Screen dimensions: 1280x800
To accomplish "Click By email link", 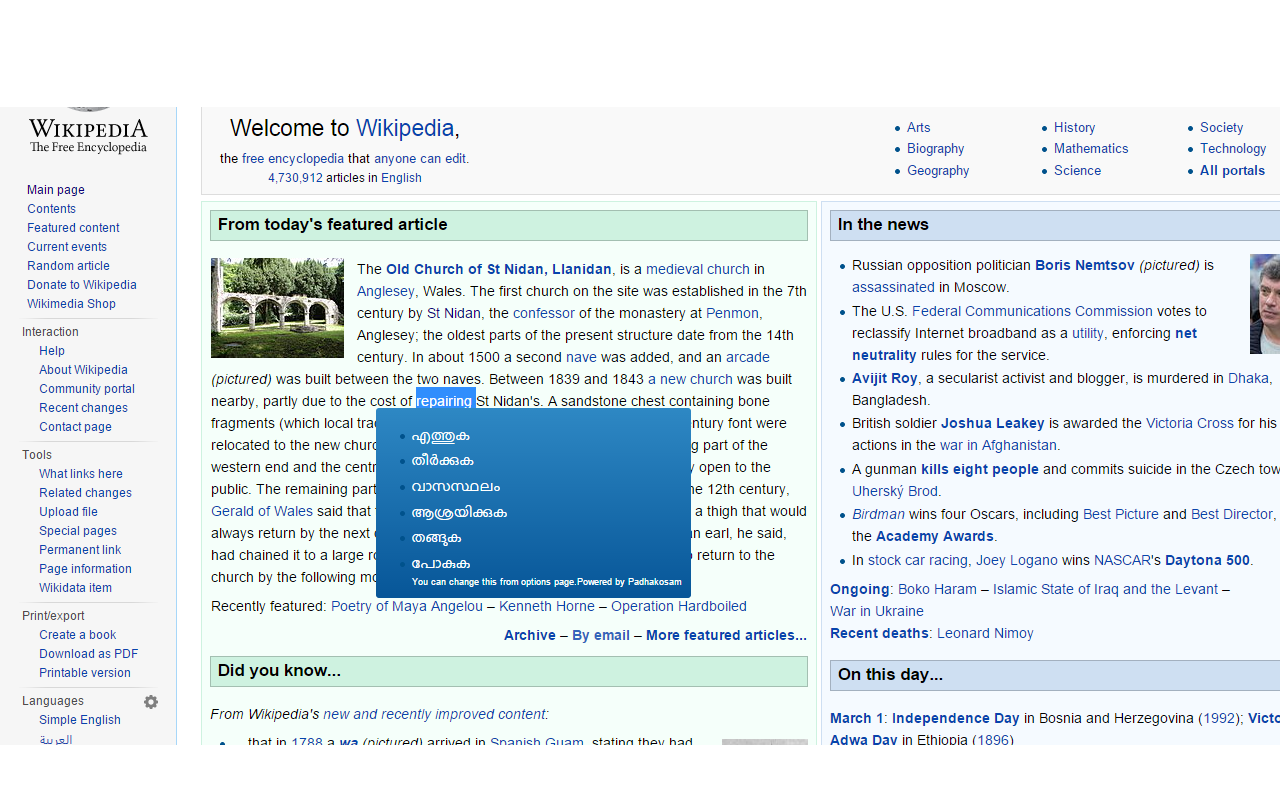I will (601, 636).
